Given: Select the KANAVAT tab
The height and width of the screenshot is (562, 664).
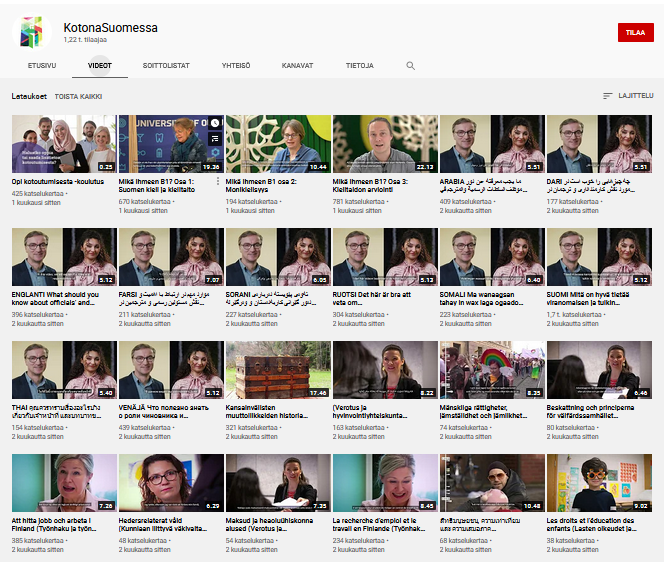Looking at the screenshot, I should coord(297,66).
